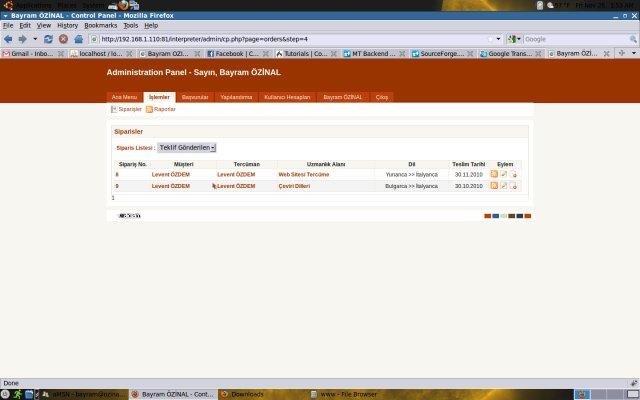Click the URL address bar field
Viewport: 640px width, 400px height.
(x=292, y=39)
